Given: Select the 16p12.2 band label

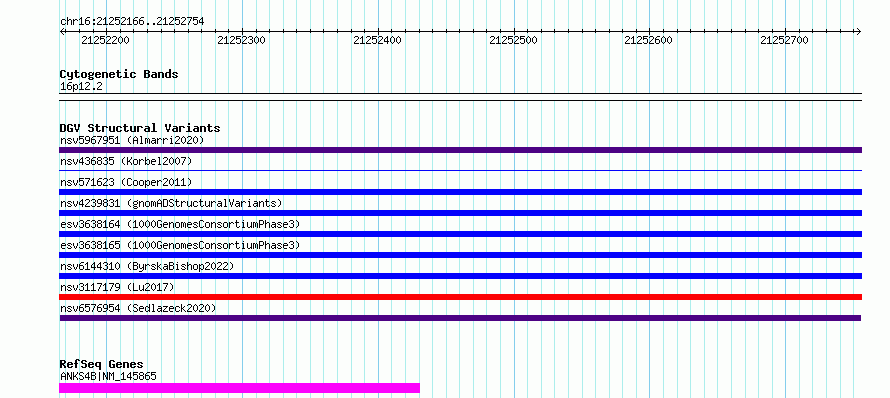Looking at the screenshot, I should click(81, 87).
